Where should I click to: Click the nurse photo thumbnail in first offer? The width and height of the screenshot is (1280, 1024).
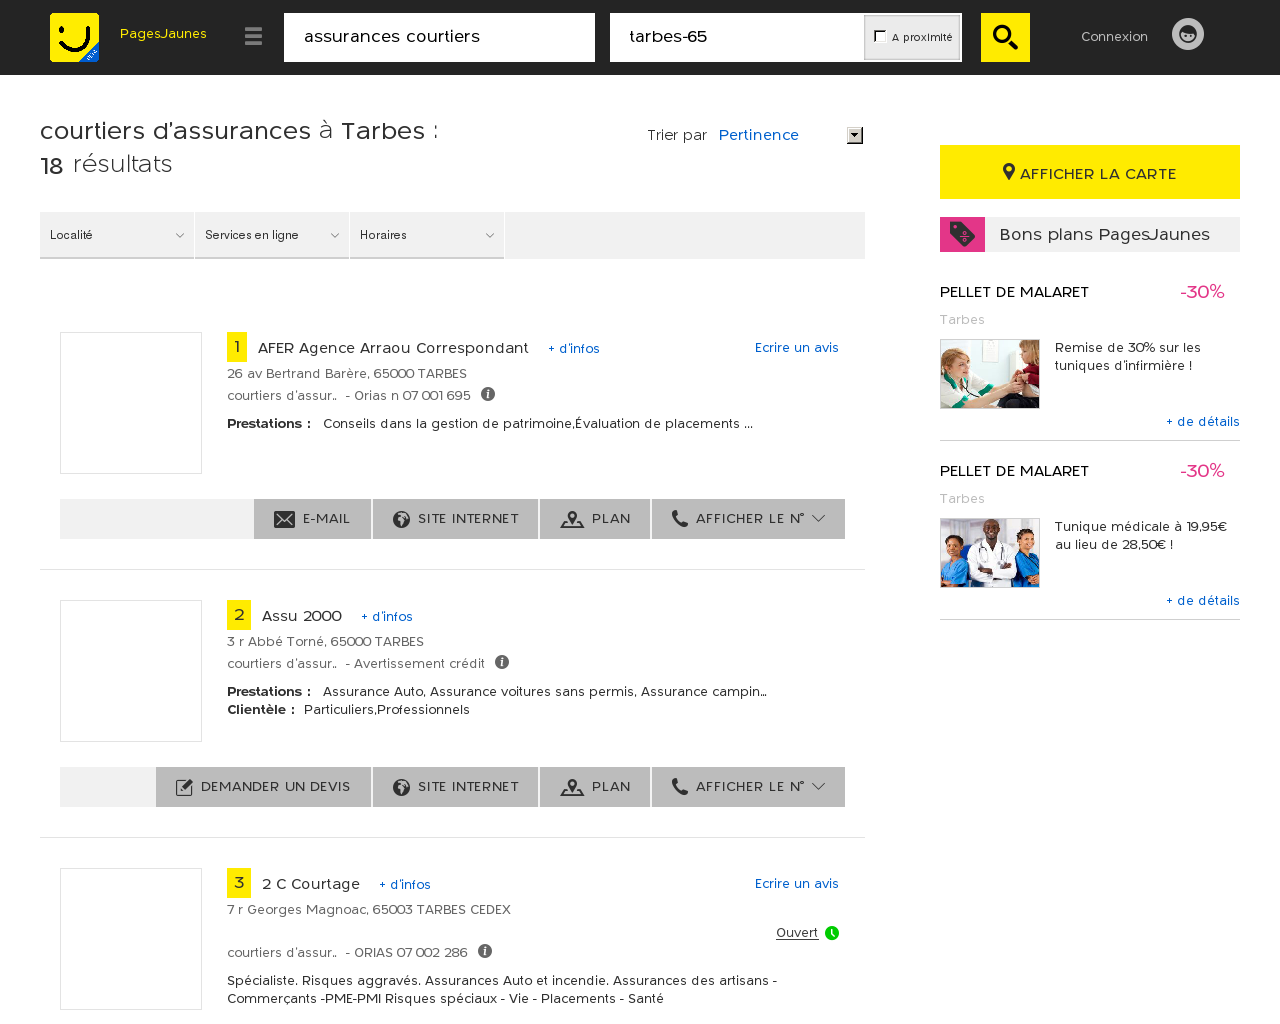990,374
